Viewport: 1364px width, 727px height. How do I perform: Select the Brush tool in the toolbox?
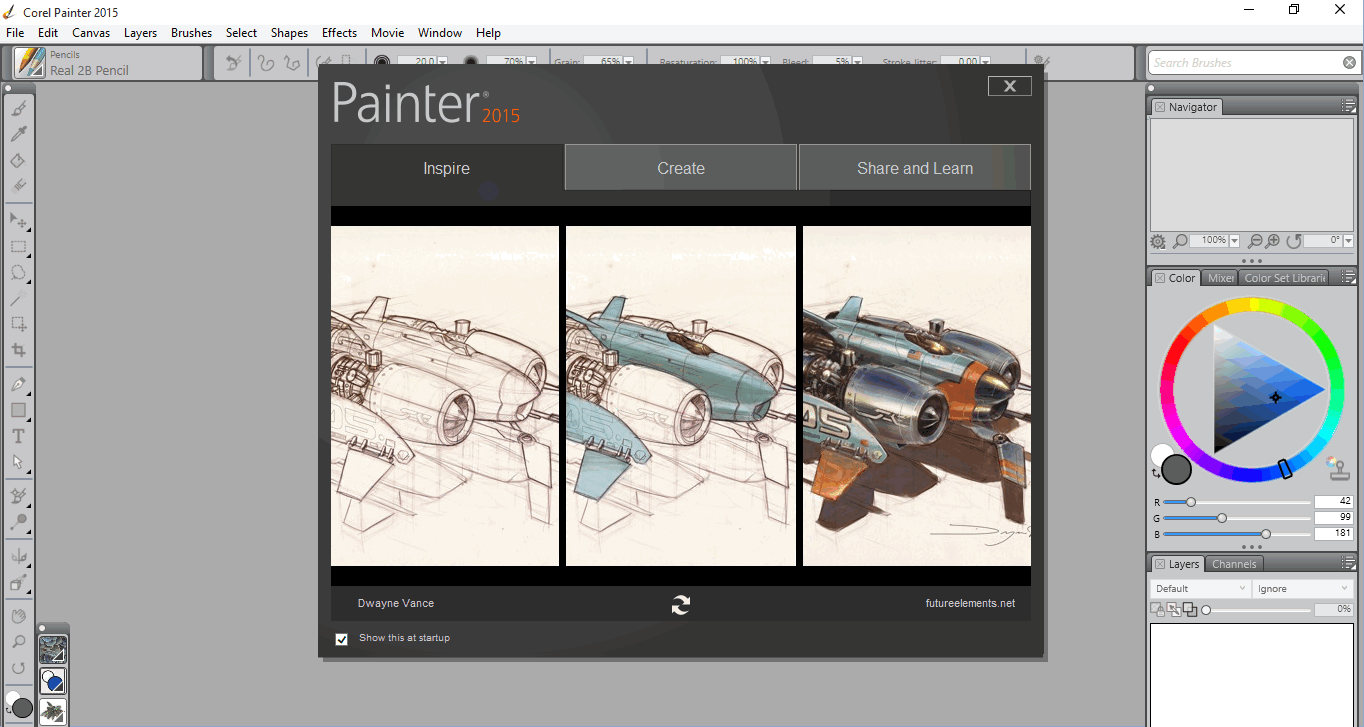tap(18, 108)
